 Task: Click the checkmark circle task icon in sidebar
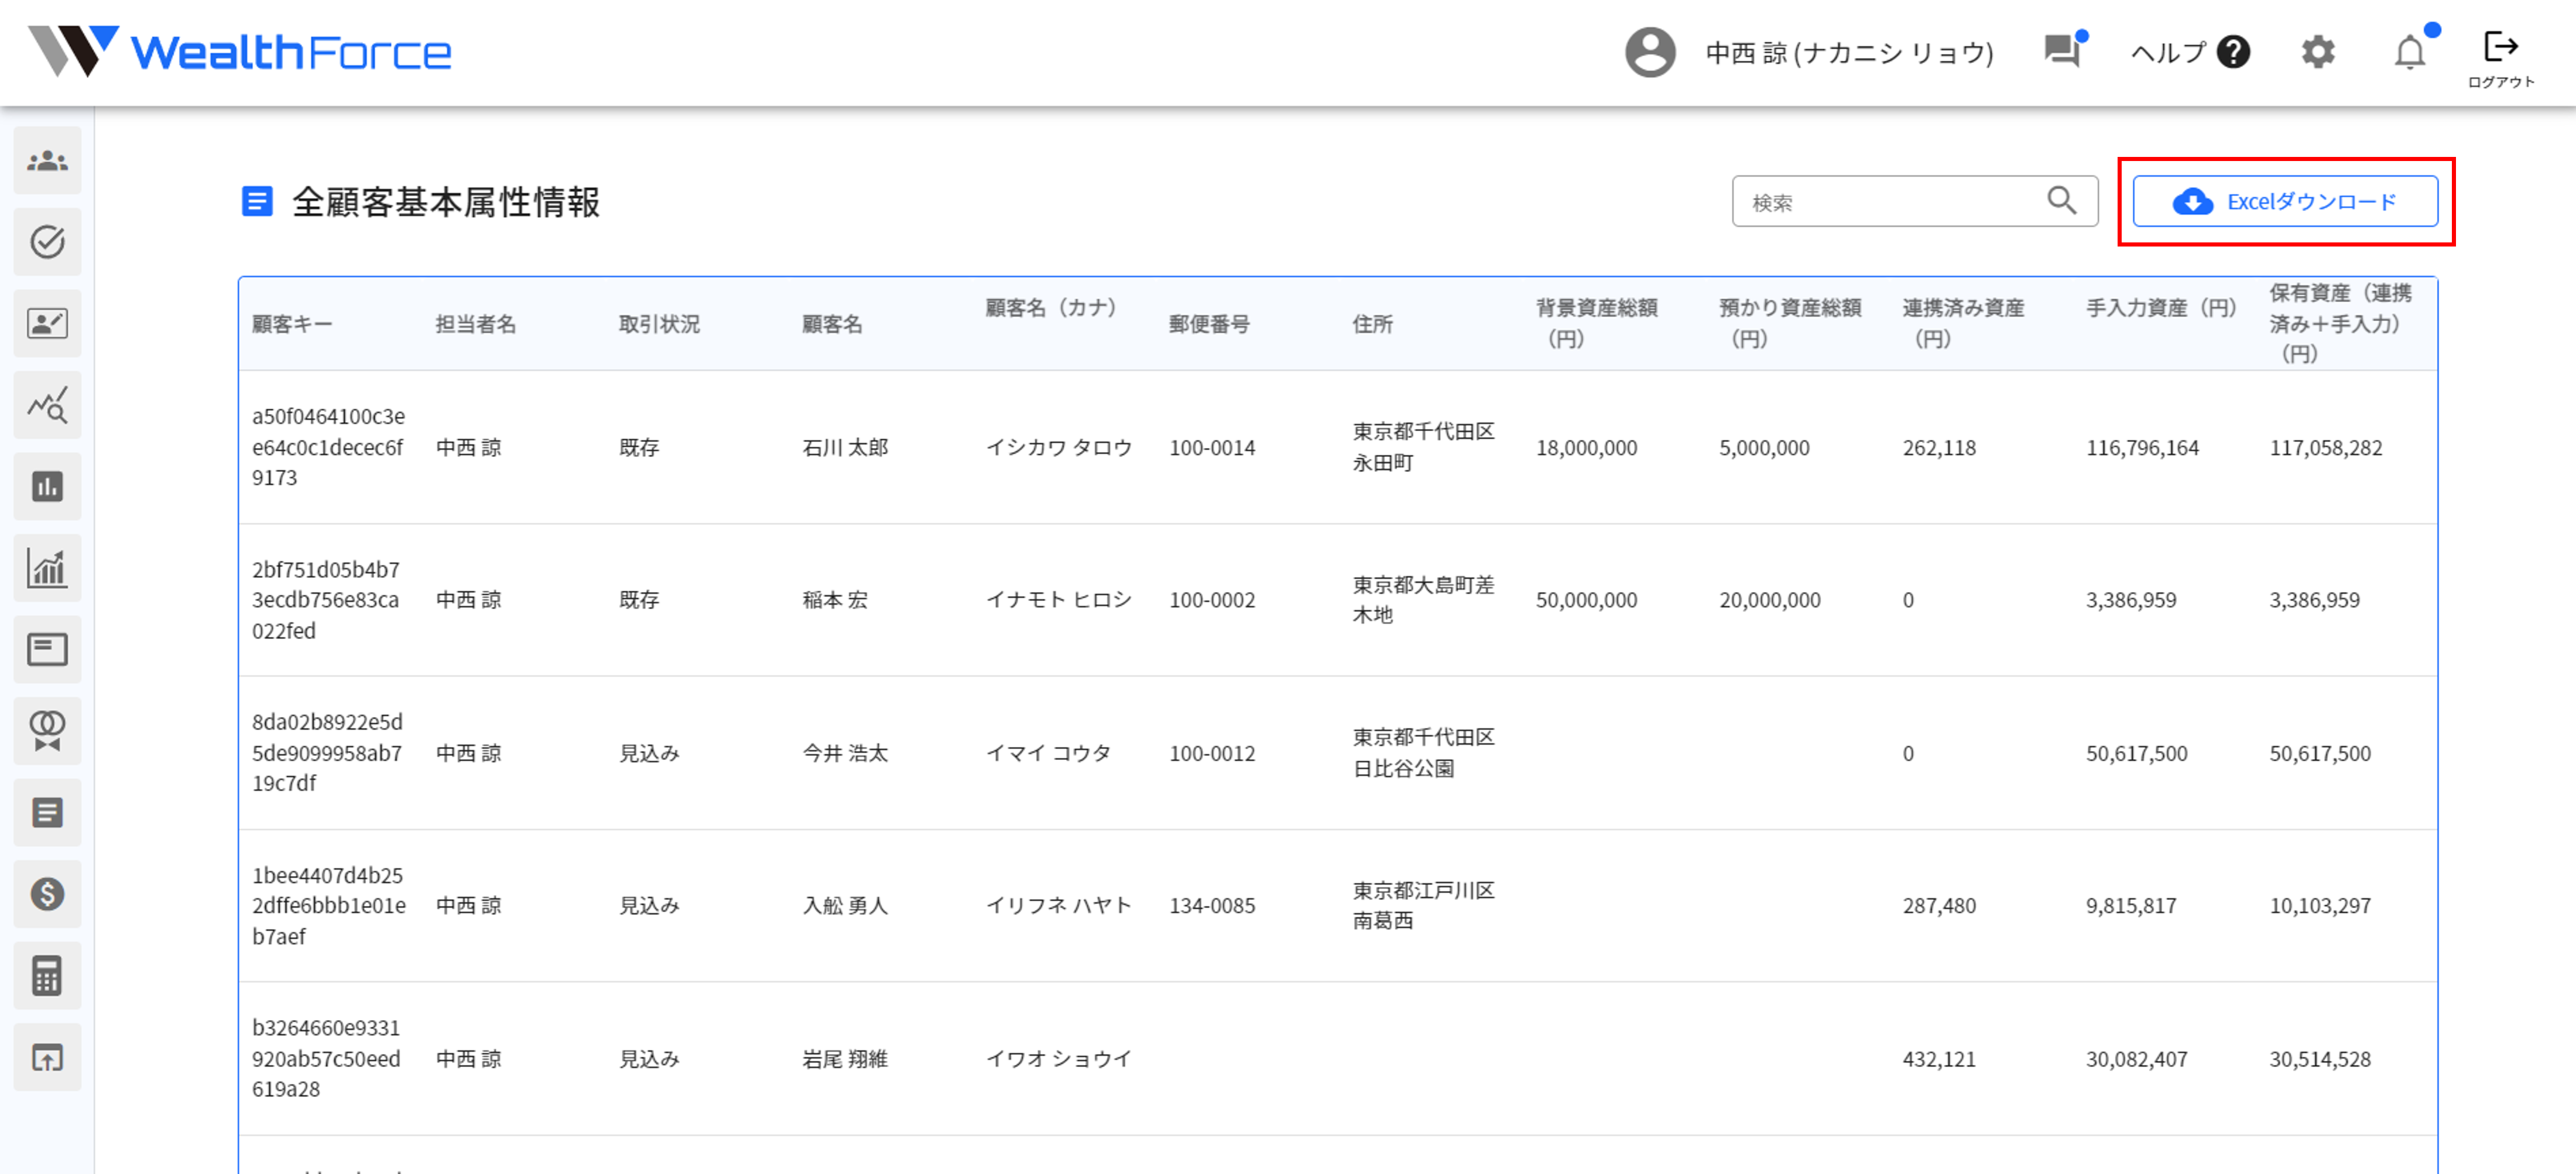47,242
